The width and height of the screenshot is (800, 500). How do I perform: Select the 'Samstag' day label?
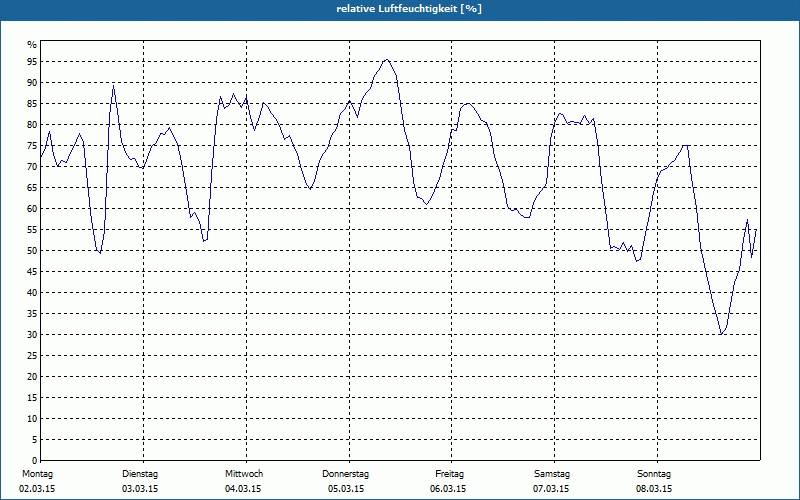pyautogui.click(x=552, y=474)
